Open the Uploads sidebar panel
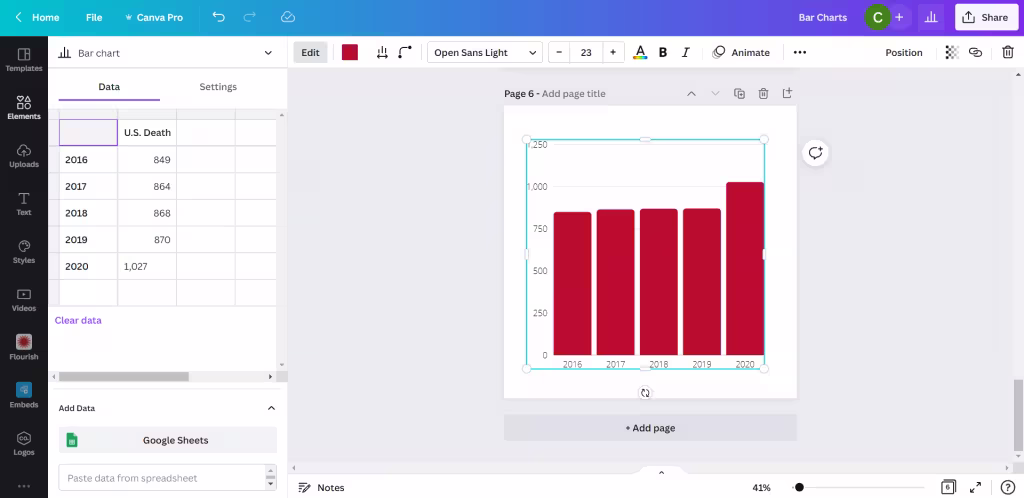1024x498 pixels. tap(24, 155)
